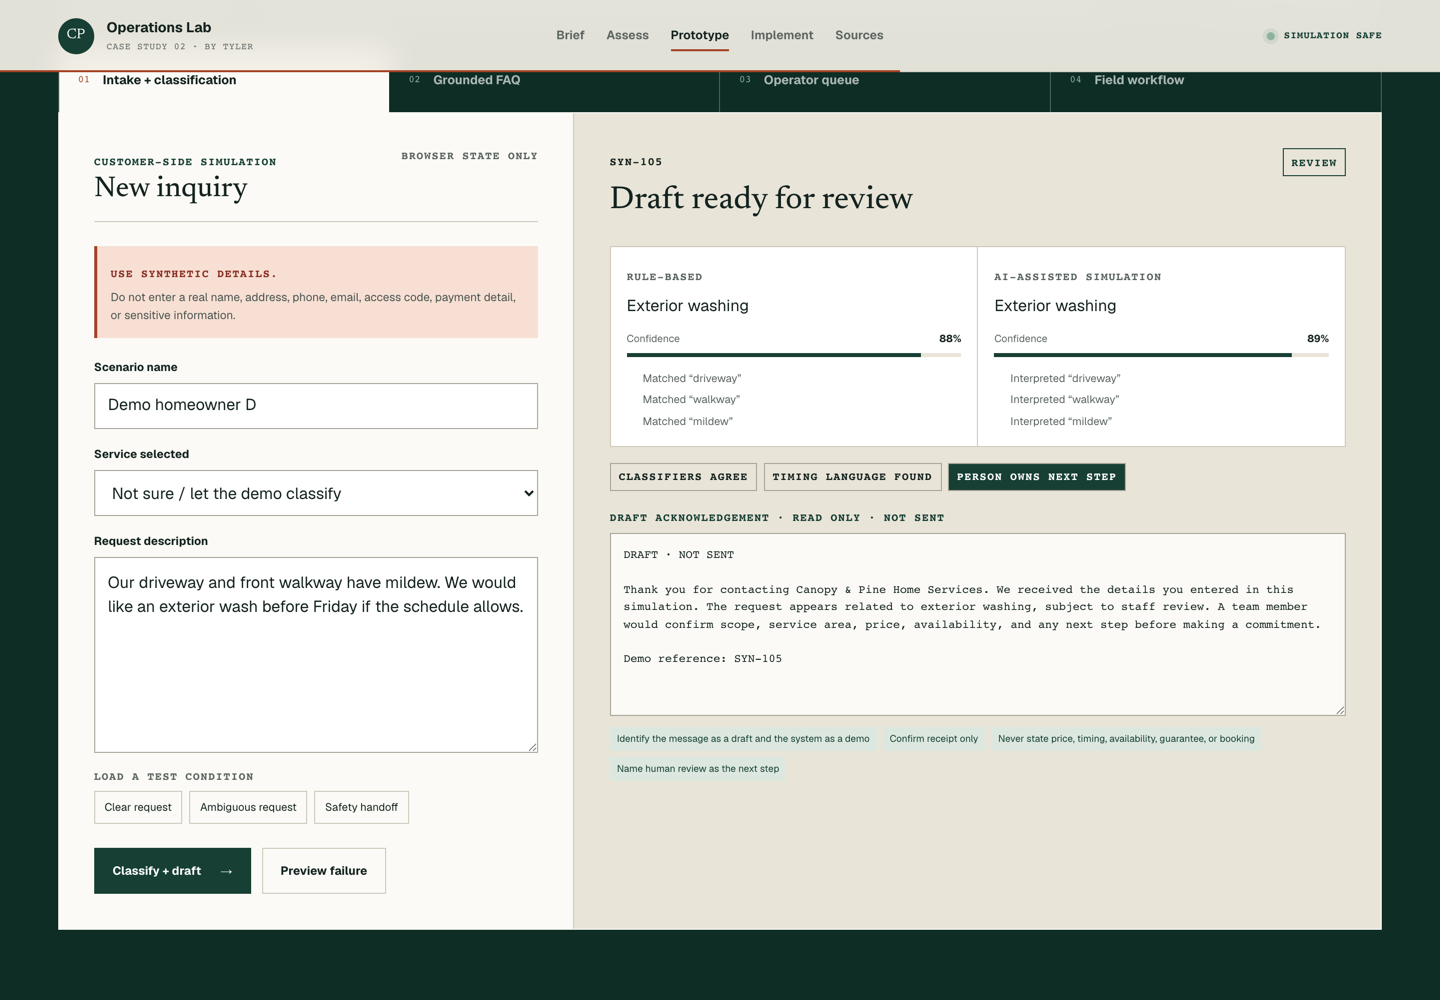Click the Simulation Safe status dot
This screenshot has height=1000, width=1440.
click(x=1270, y=36)
